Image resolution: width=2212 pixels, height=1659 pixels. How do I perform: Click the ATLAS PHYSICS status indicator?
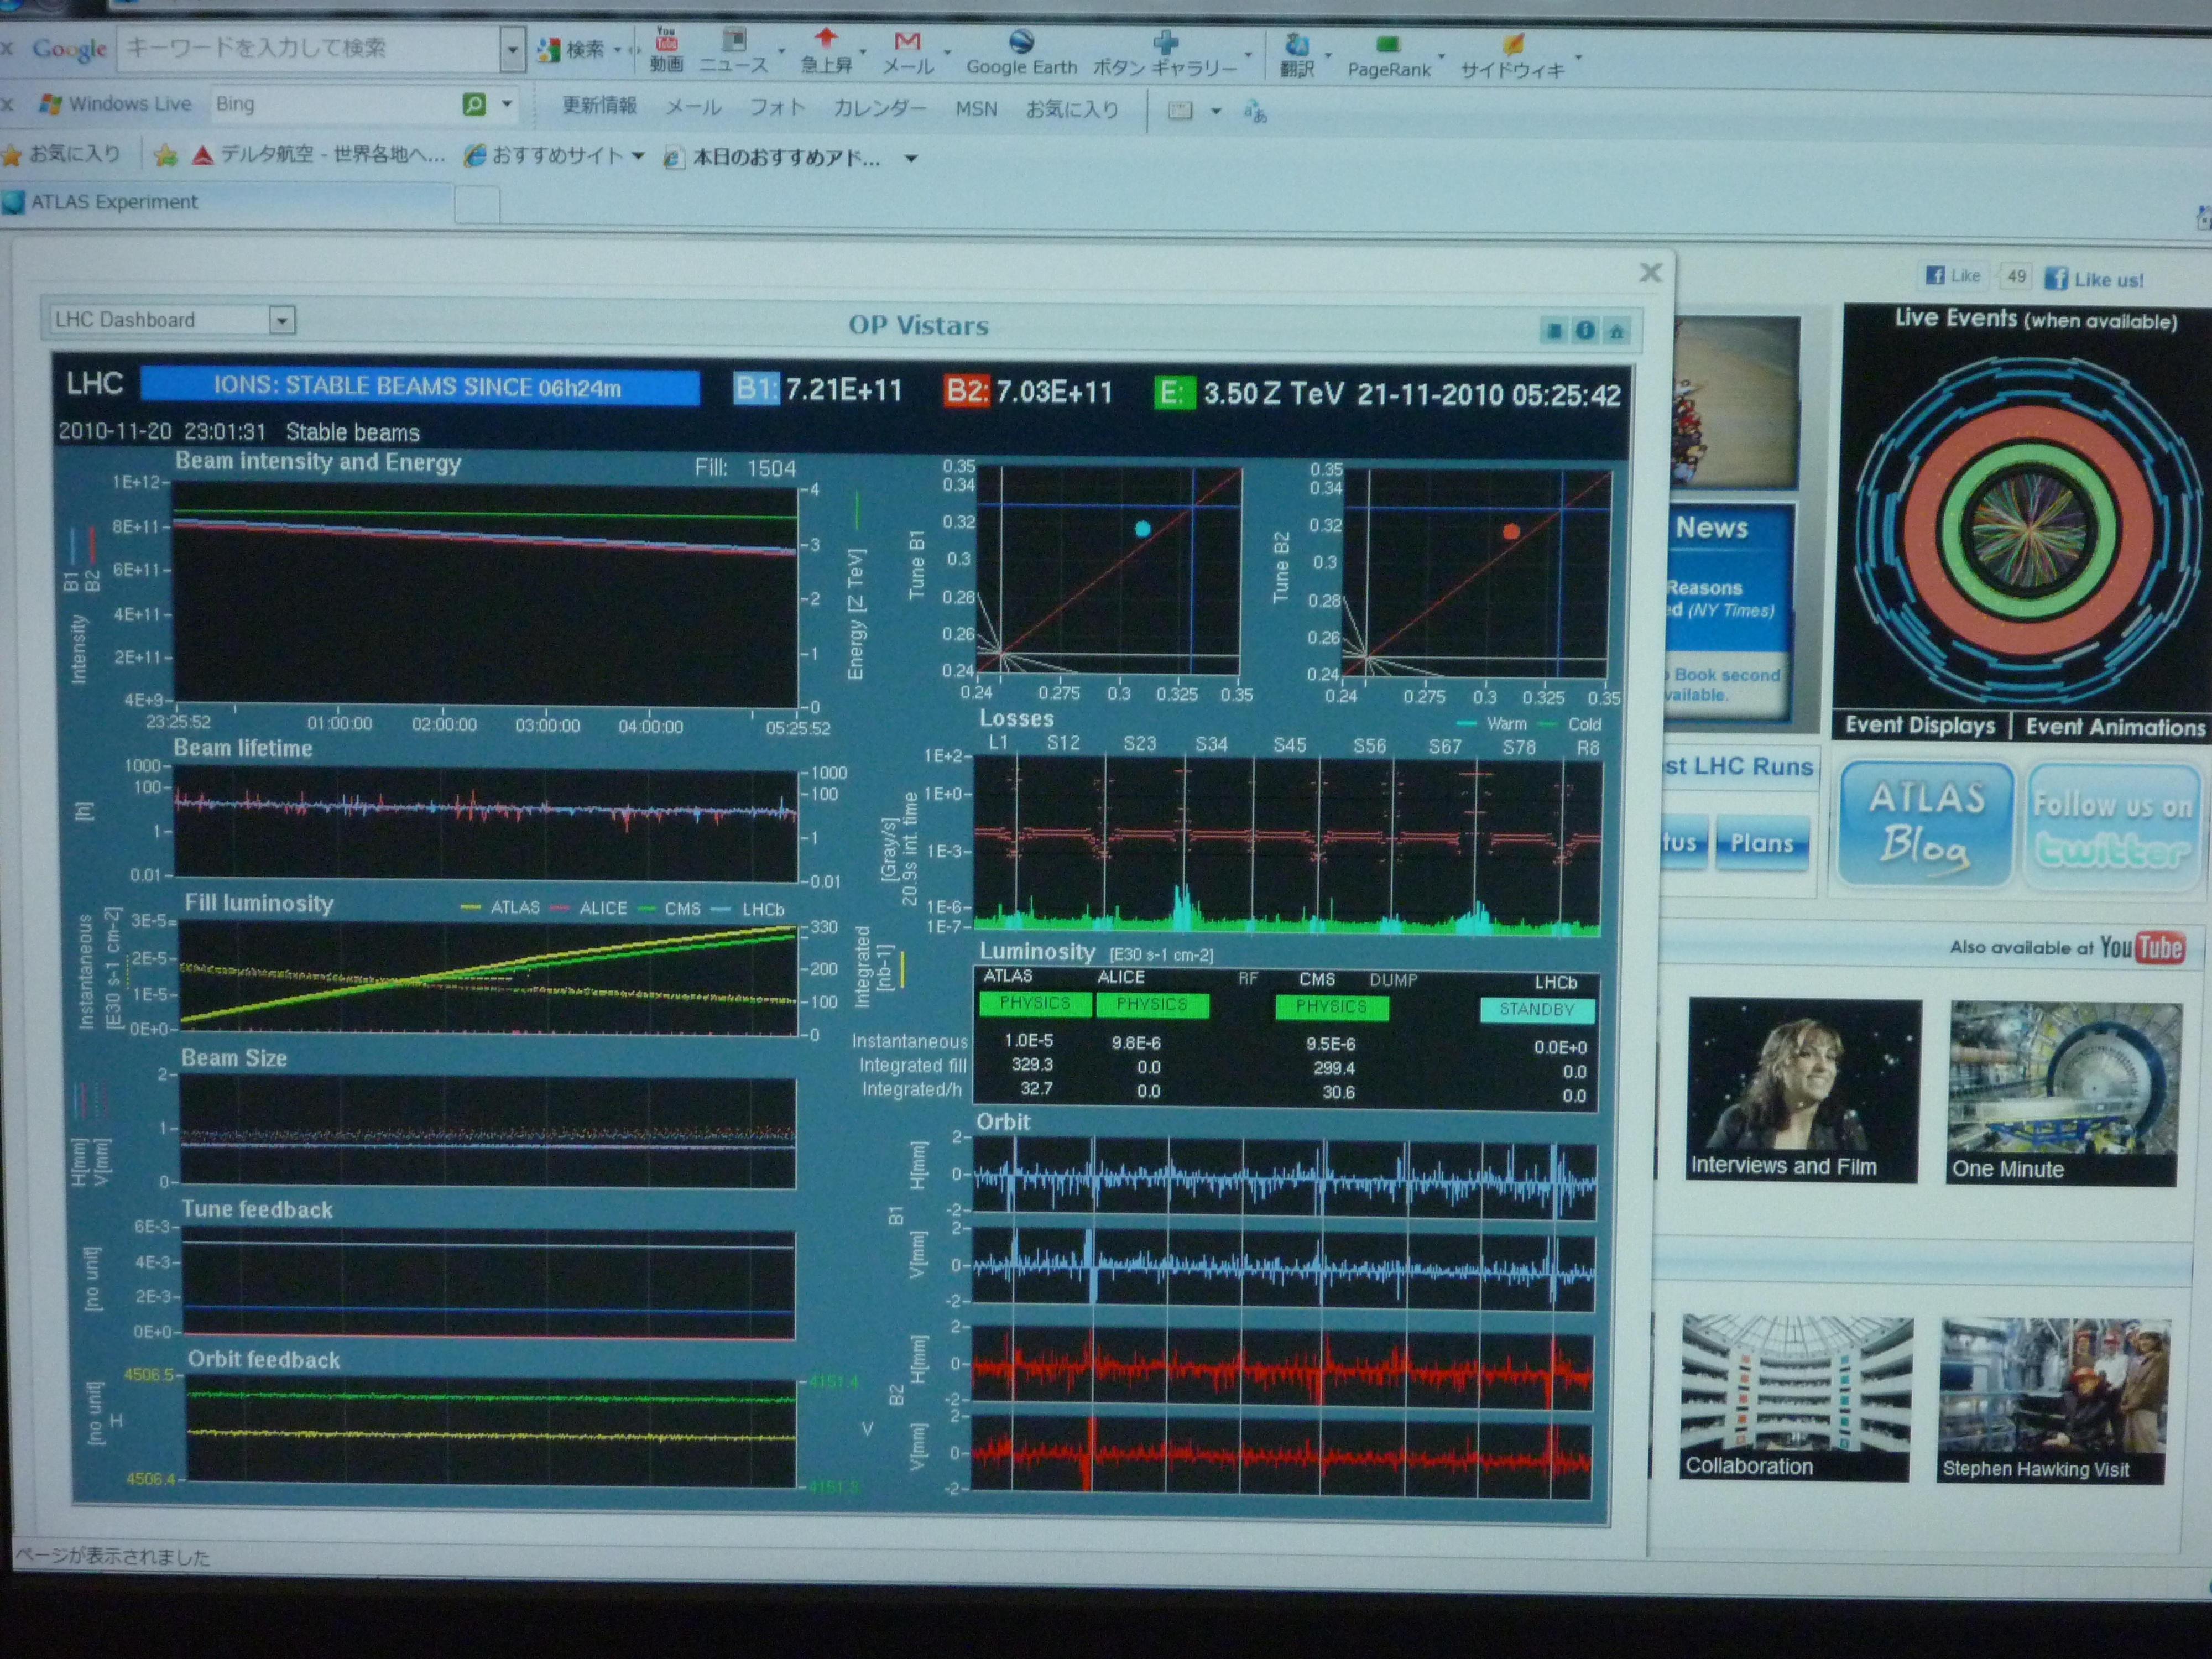click(x=1034, y=1003)
